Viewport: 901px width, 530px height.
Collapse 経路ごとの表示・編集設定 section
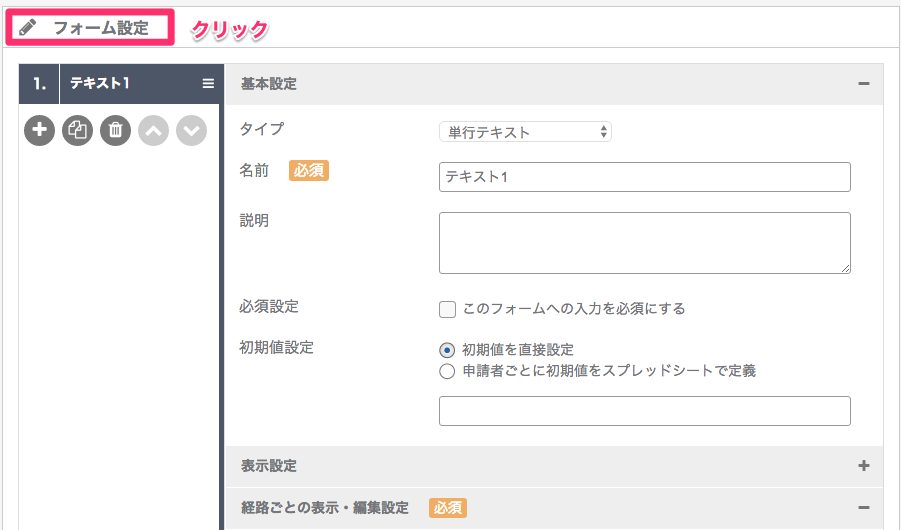click(864, 508)
